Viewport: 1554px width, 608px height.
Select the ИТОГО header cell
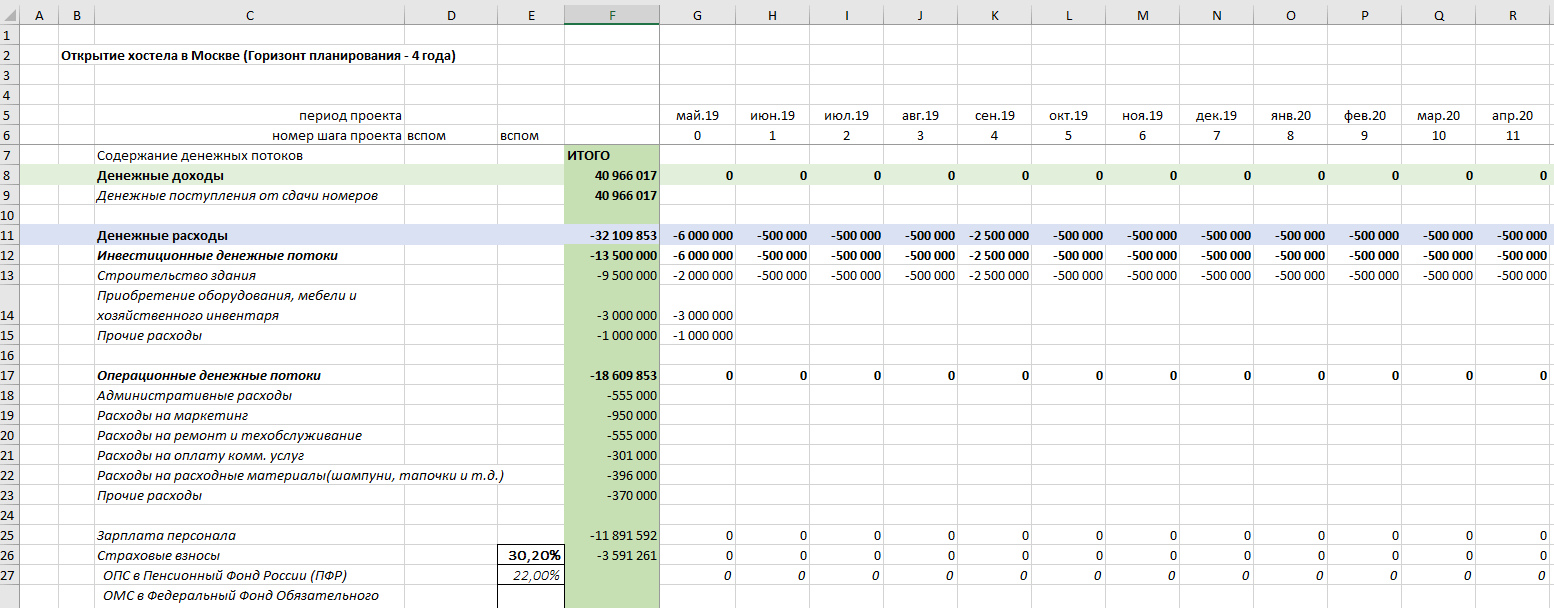[611, 156]
